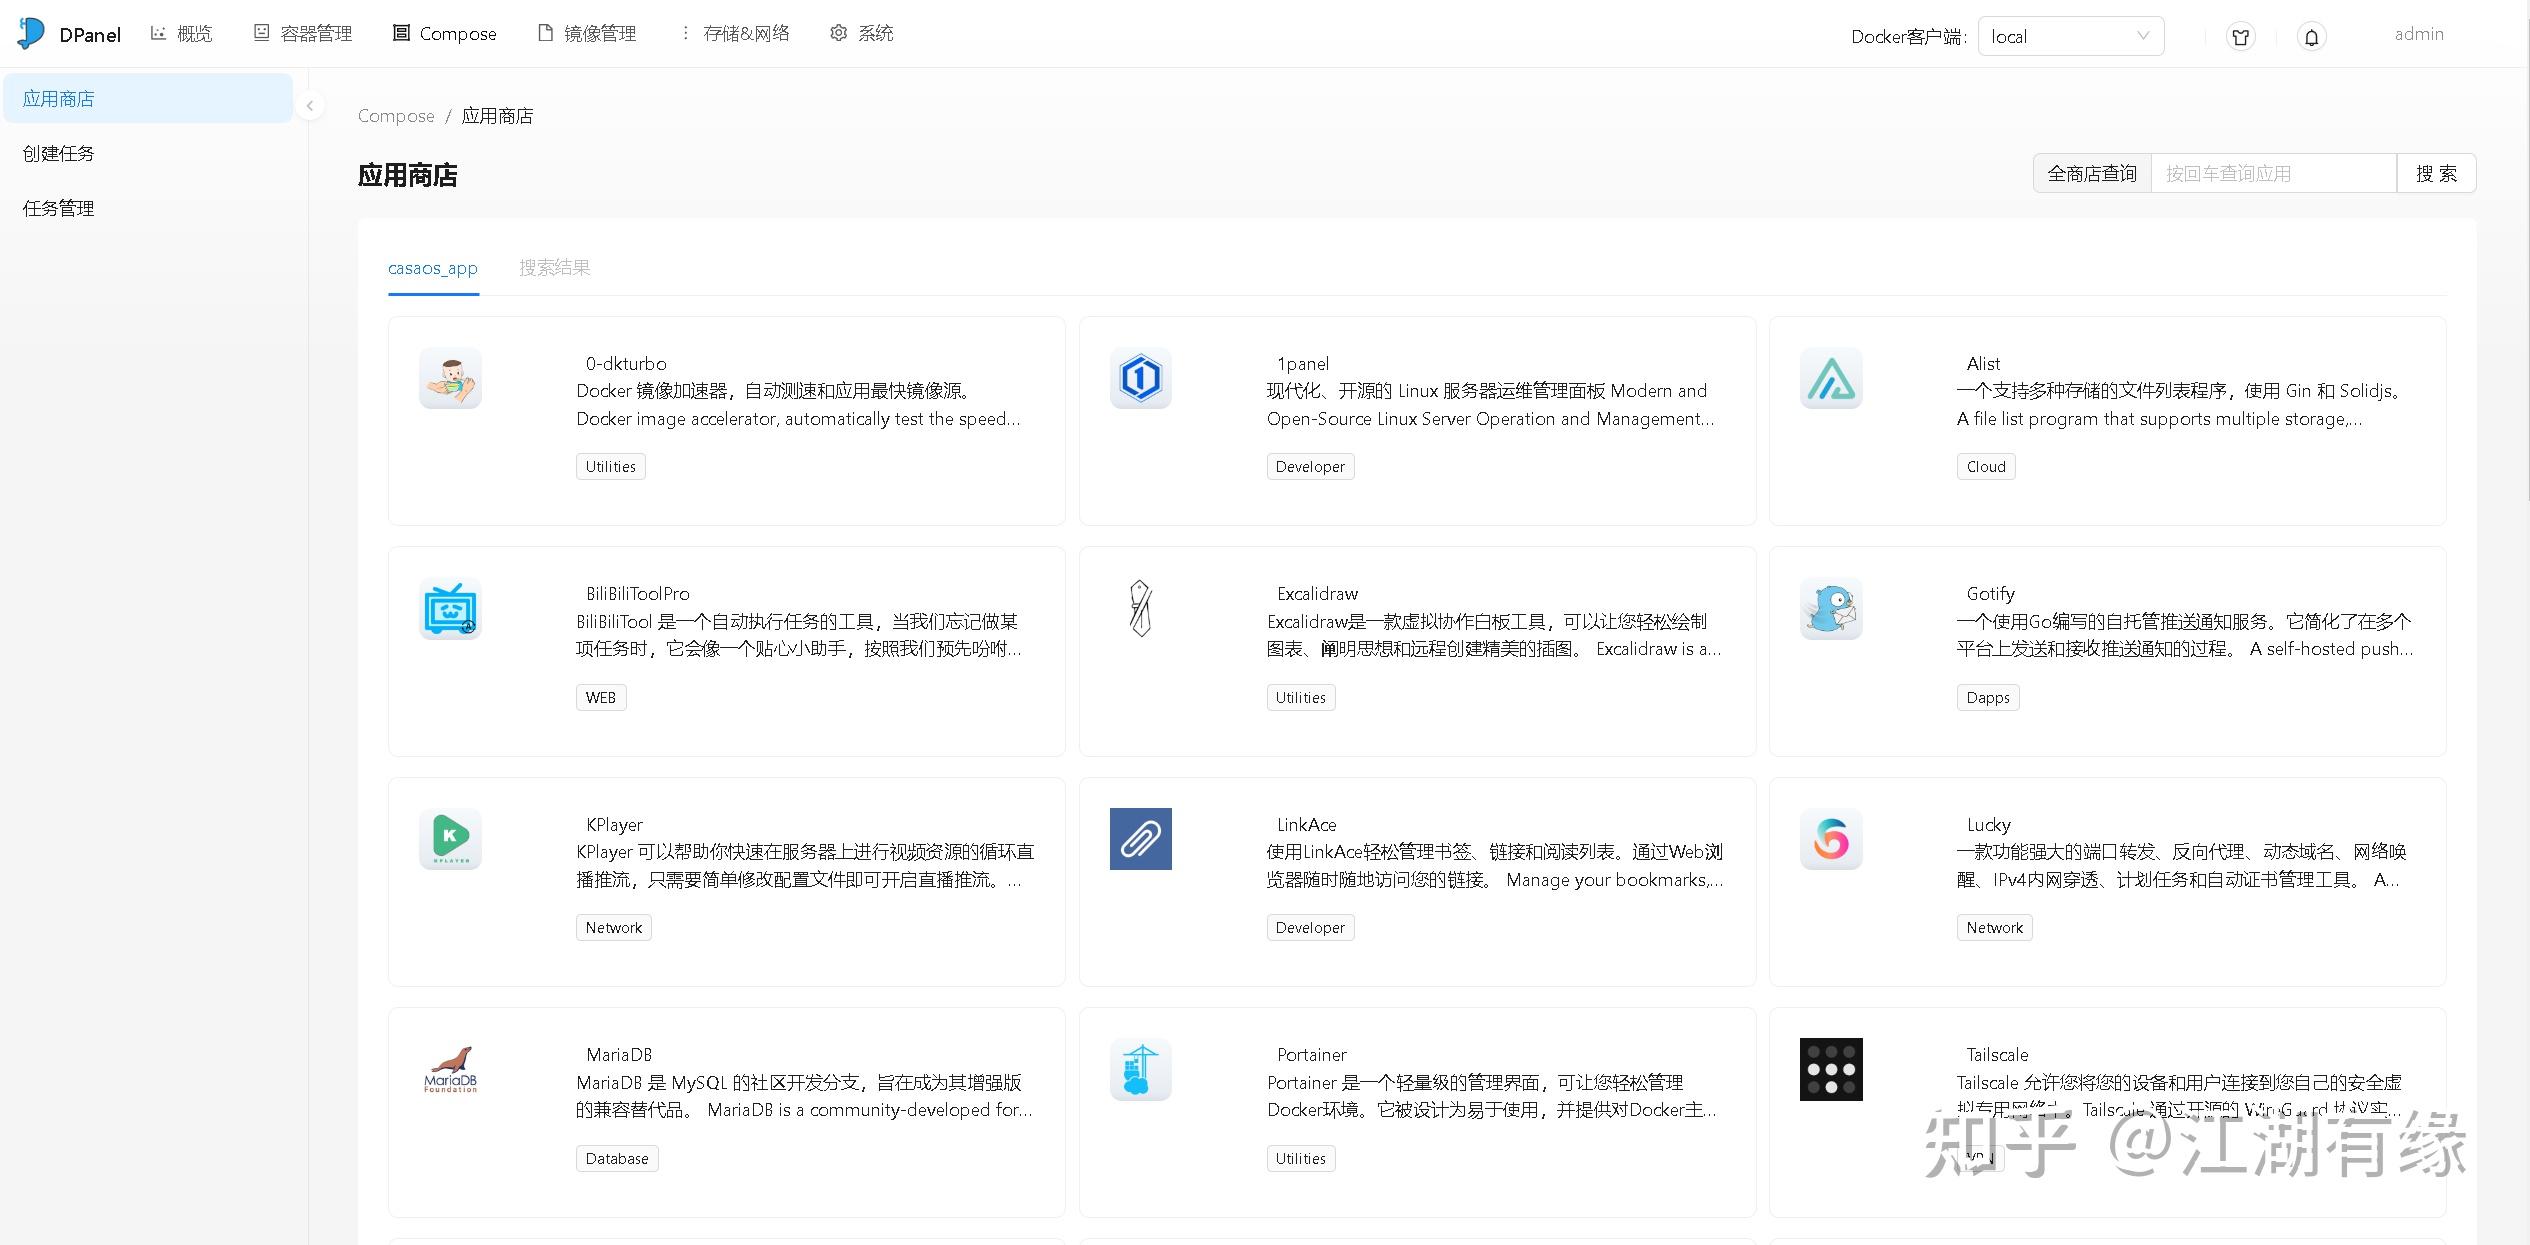Open 概览 overview page icon
This screenshot has height=1245, width=2530.
(x=158, y=32)
